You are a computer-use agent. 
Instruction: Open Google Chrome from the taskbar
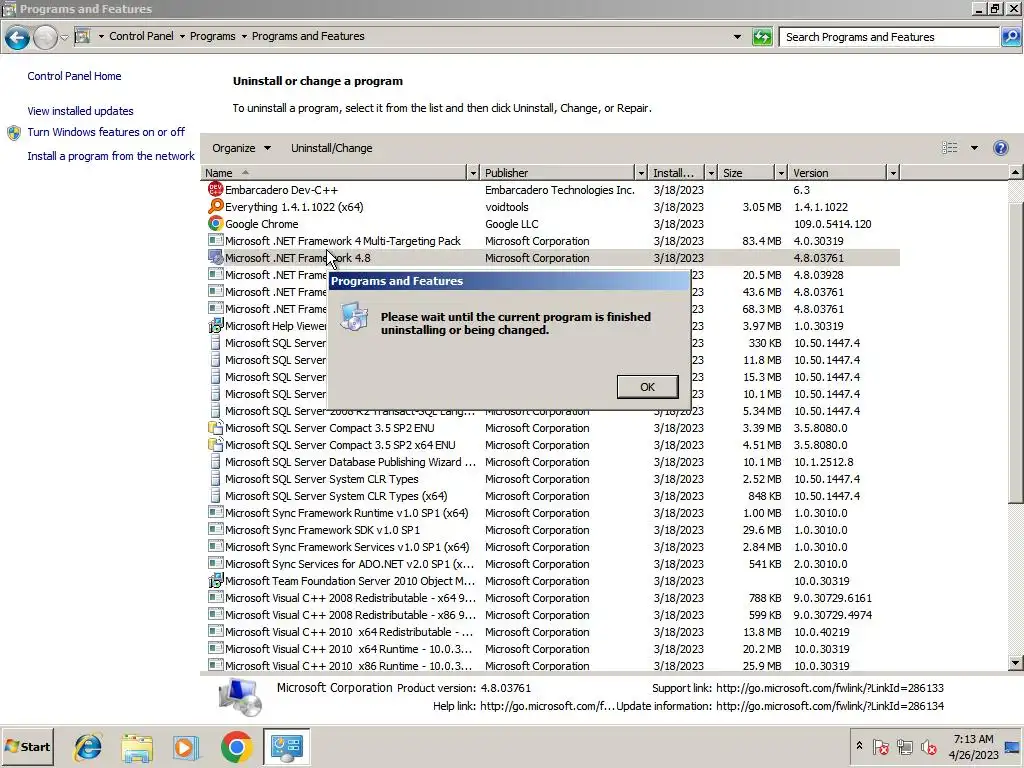[x=236, y=747]
